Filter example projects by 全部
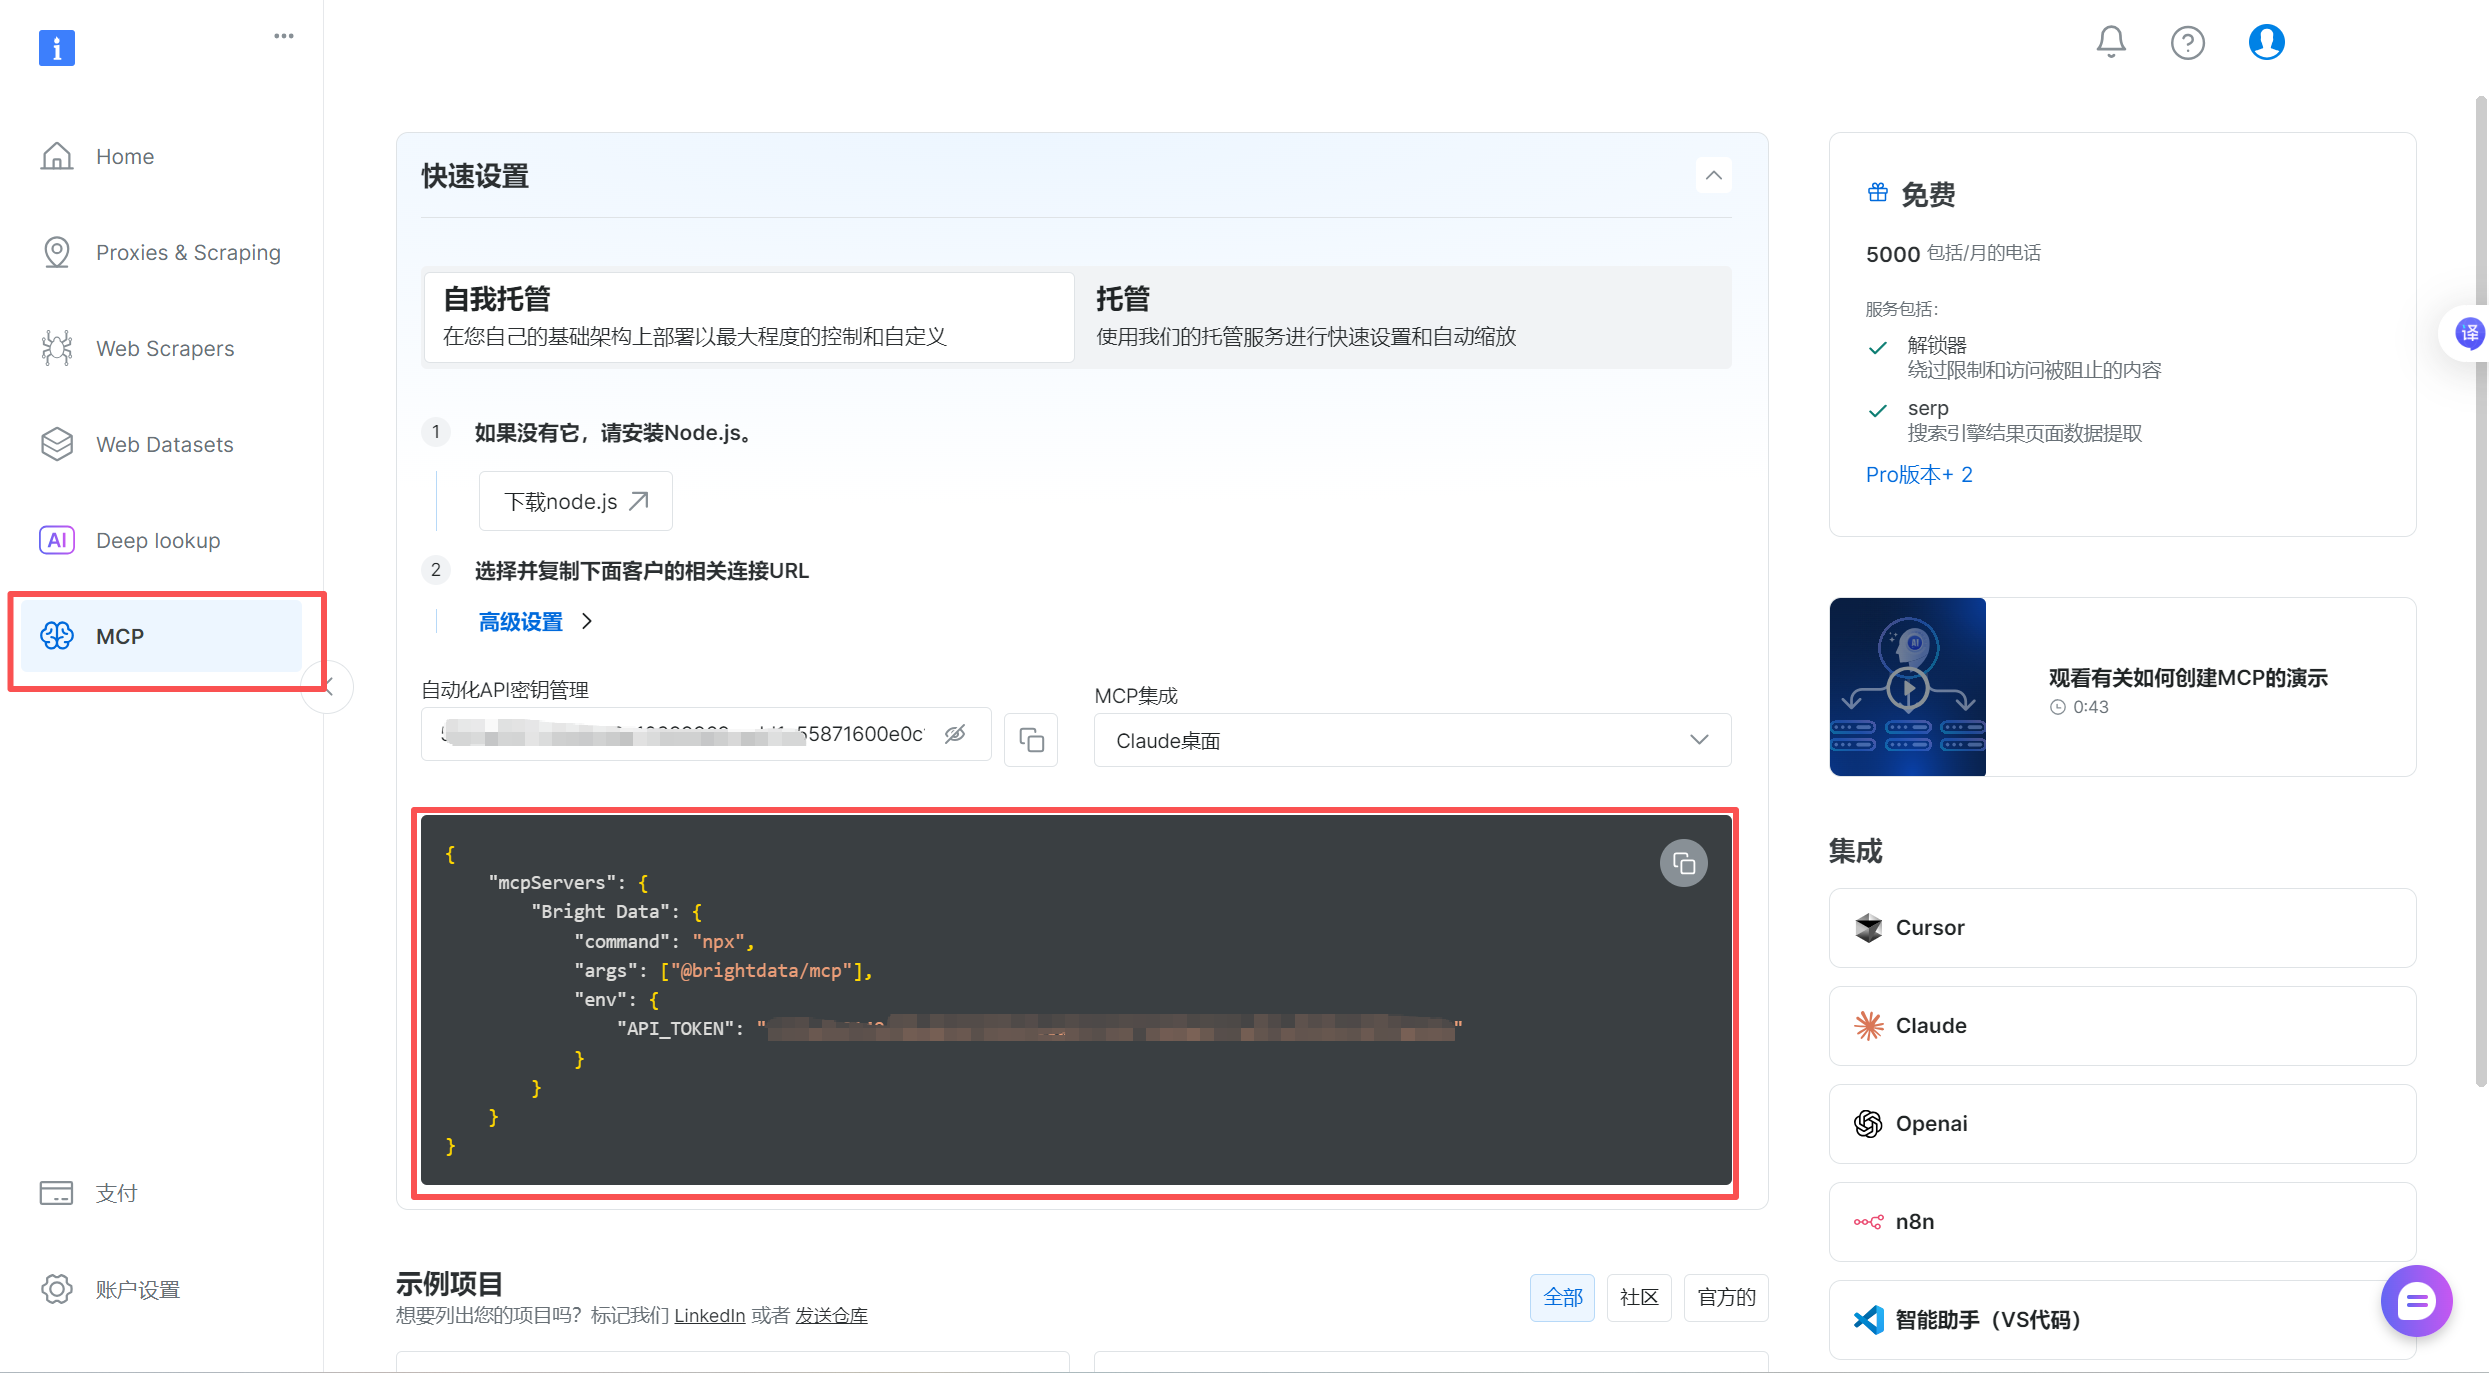2489x1373 pixels. tap(1562, 1297)
